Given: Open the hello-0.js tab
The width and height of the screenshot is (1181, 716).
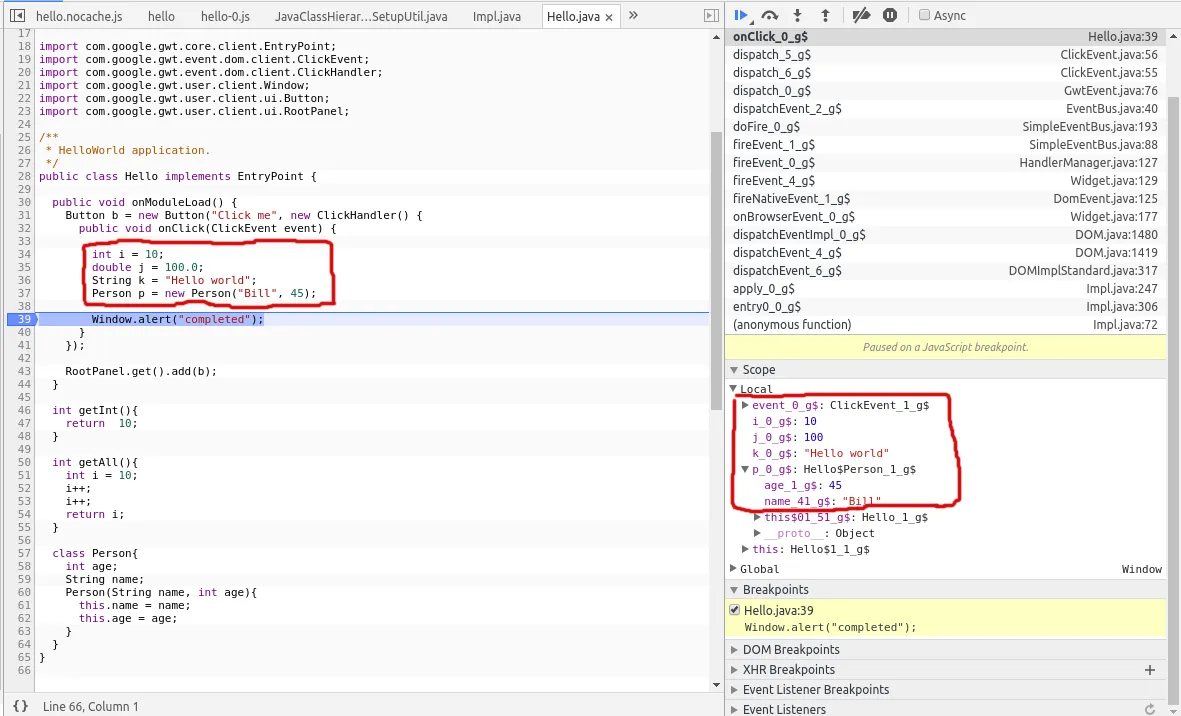Looking at the screenshot, I should (225, 16).
